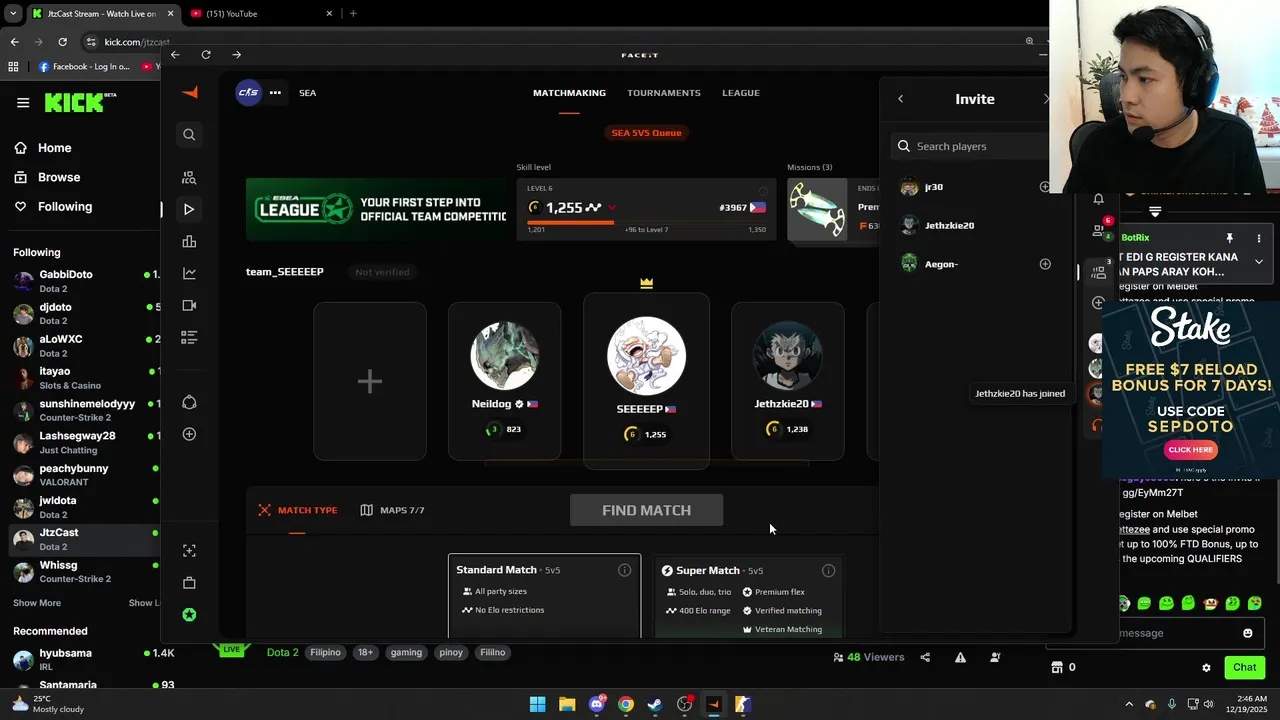Select the FACEIT play matchmaking sidebar icon
This screenshot has width=1280, height=720.
(x=189, y=209)
